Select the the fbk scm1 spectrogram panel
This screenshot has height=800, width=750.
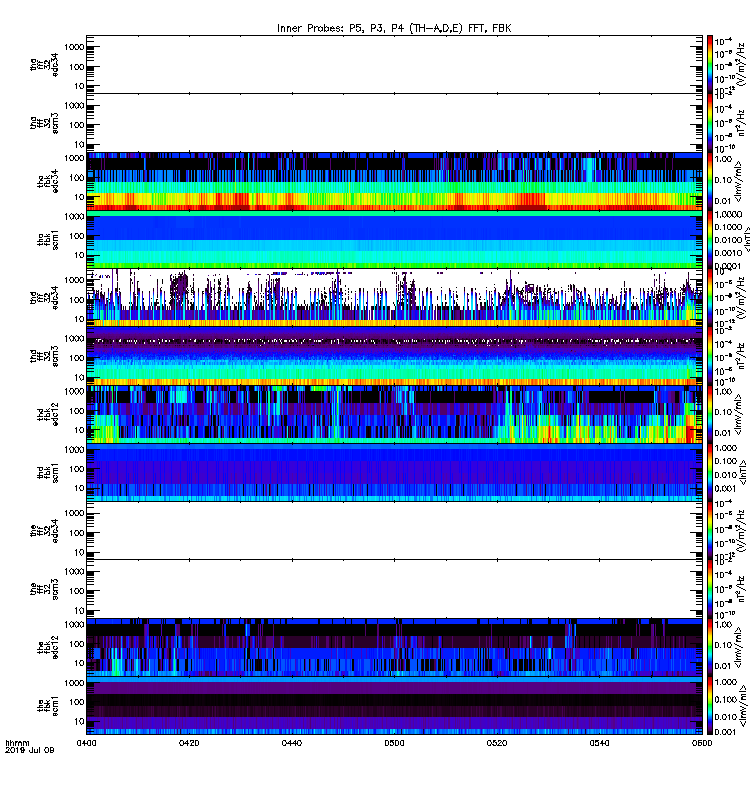[394, 706]
